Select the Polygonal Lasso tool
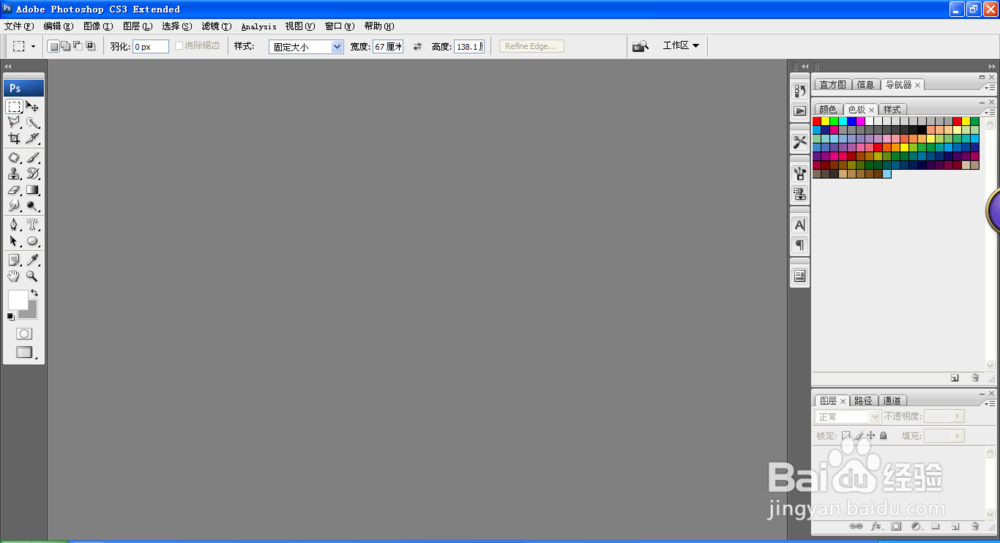 point(14,123)
